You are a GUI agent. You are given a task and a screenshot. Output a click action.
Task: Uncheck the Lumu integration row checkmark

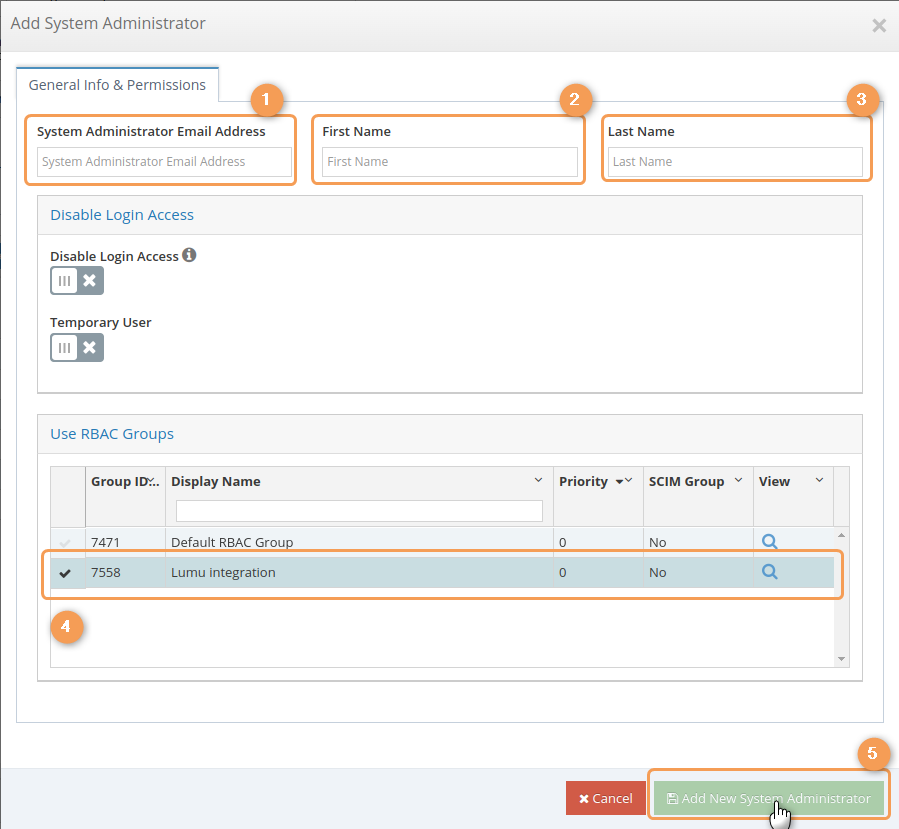point(66,573)
